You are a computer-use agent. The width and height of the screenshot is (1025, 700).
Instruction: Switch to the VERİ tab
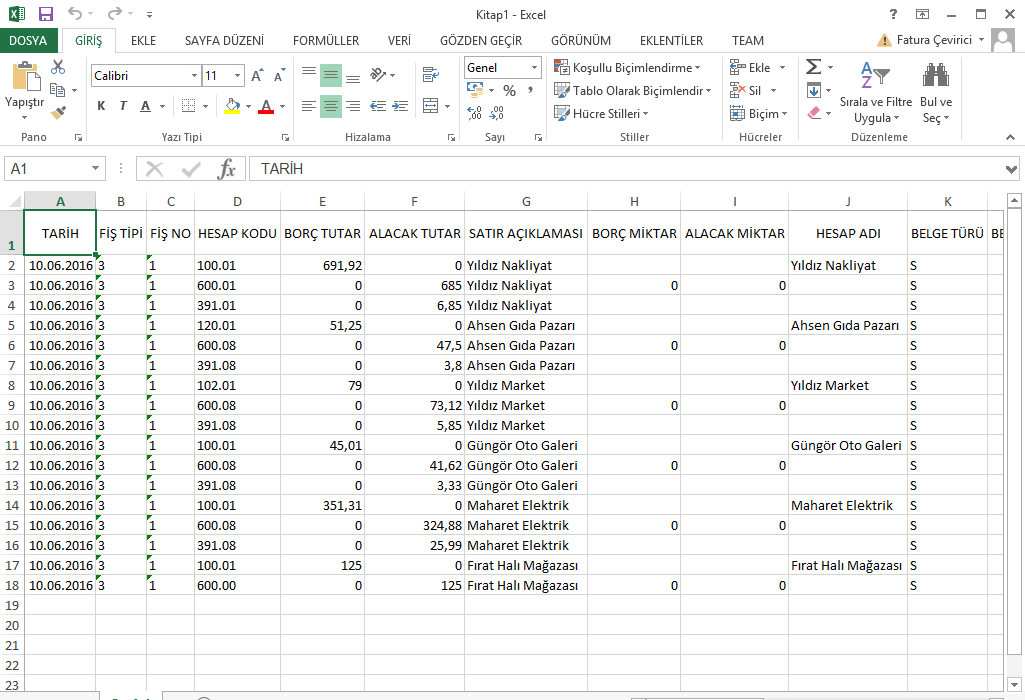pyautogui.click(x=399, y=41)
